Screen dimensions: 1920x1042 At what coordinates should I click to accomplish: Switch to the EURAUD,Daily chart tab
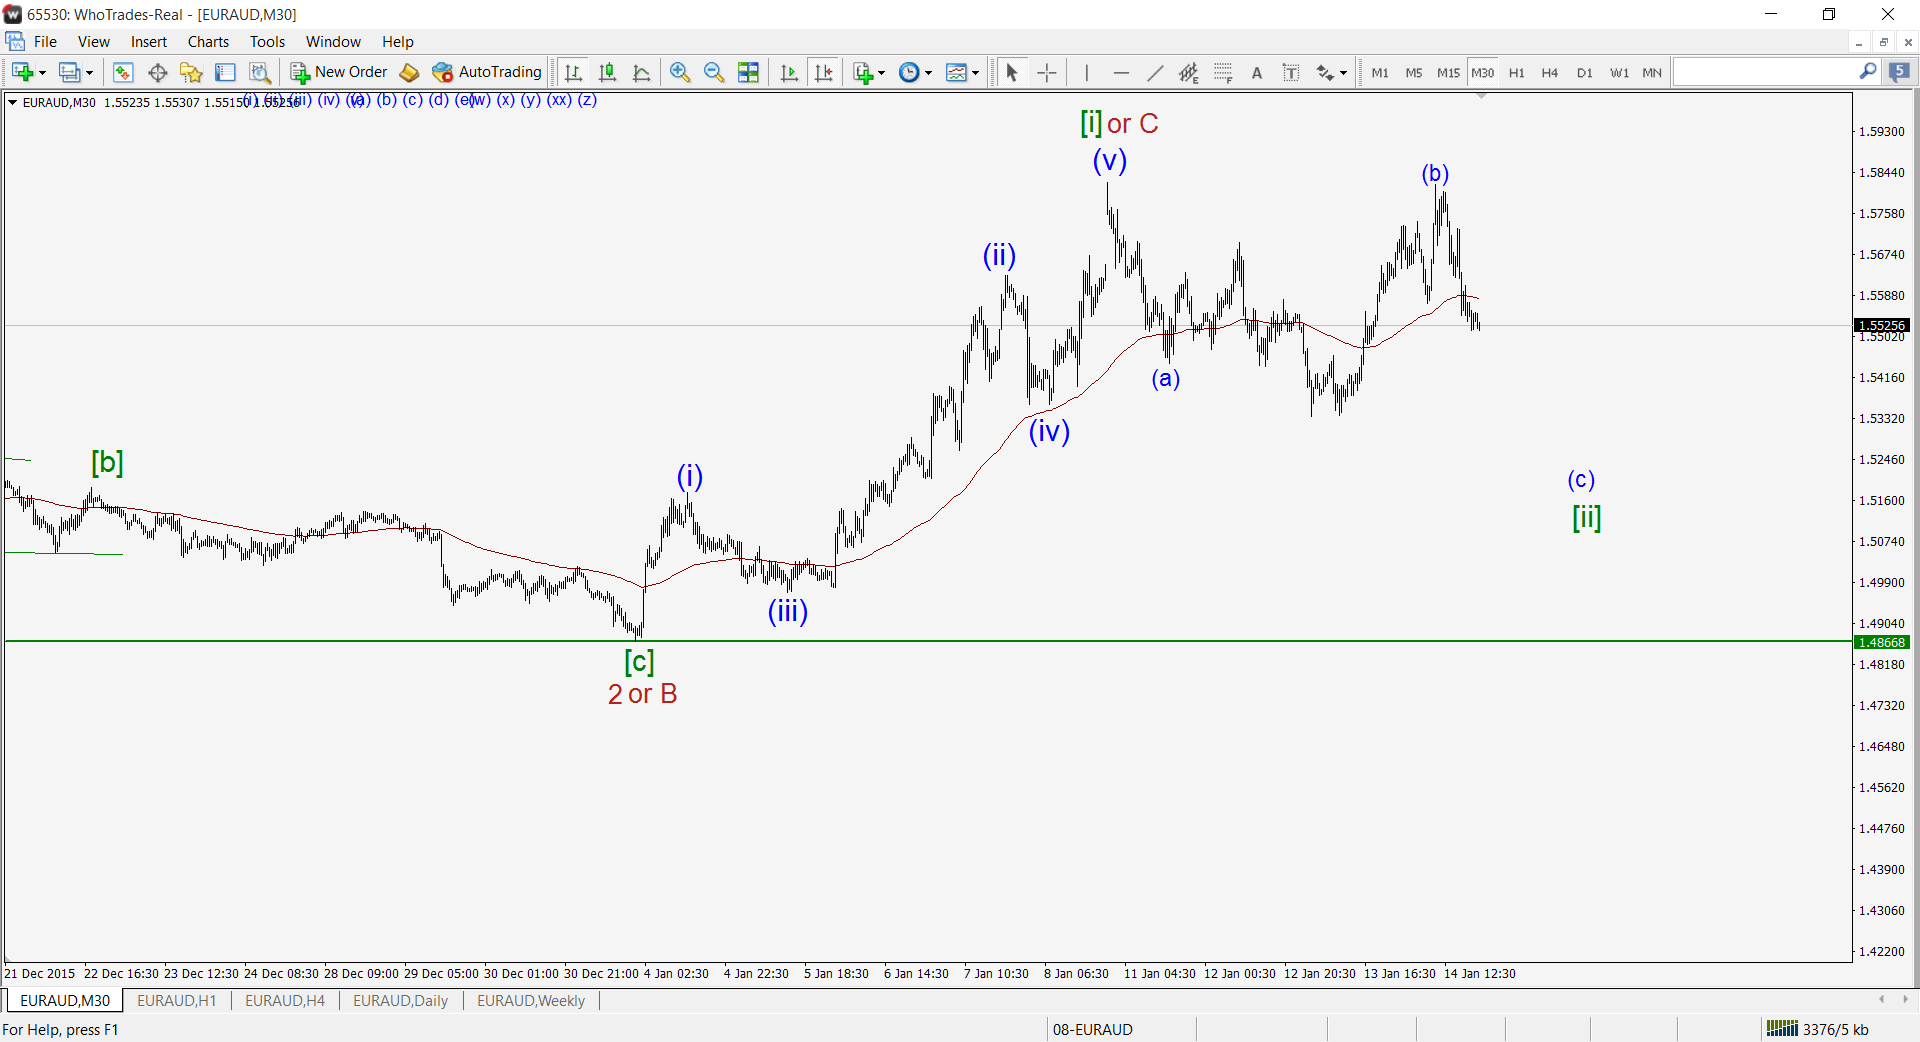click(400, 1001)
